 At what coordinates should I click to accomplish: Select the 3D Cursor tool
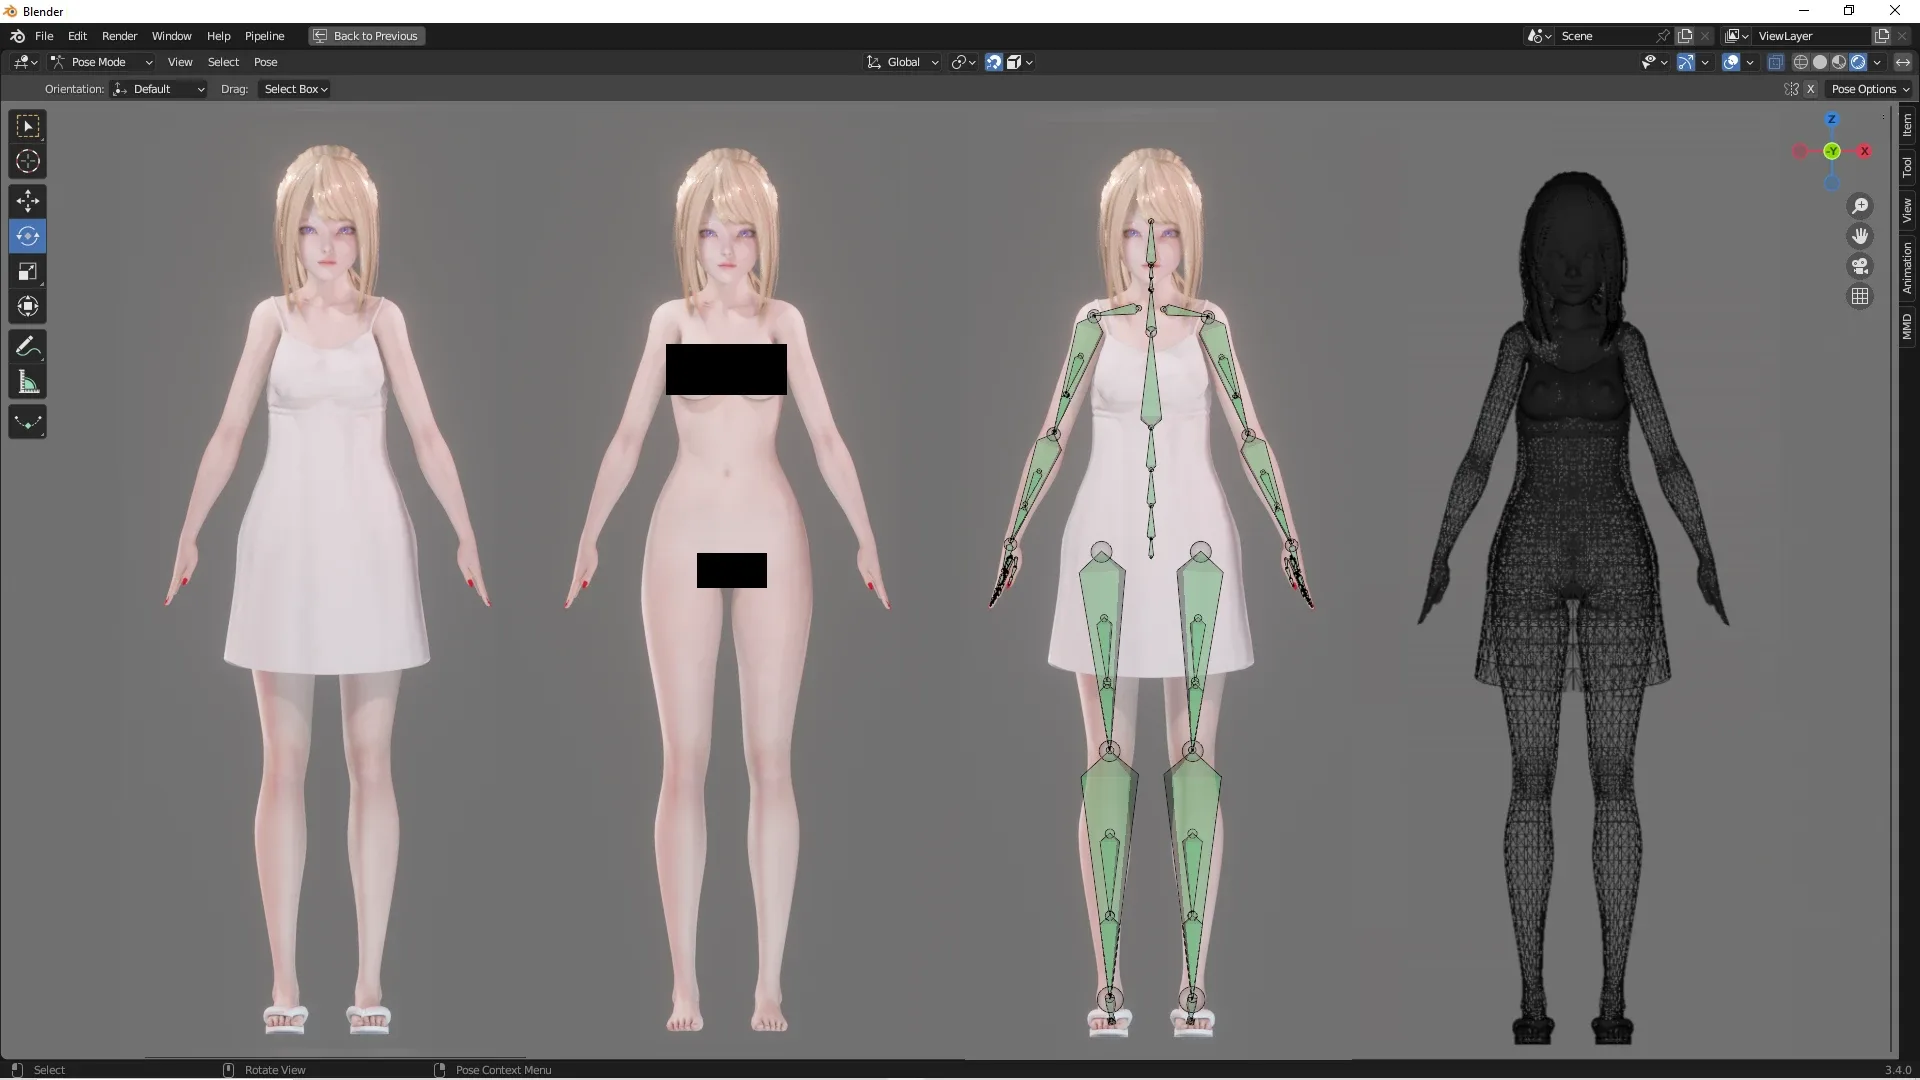(27, 160)
